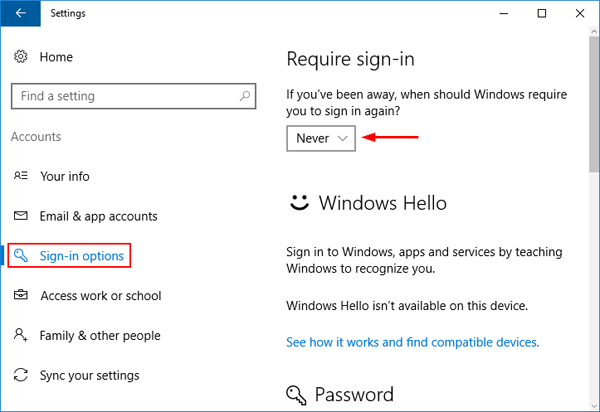Screen dimensions: 600x412
Task: Navigate to Family & other people
Action: click(100, 336)
